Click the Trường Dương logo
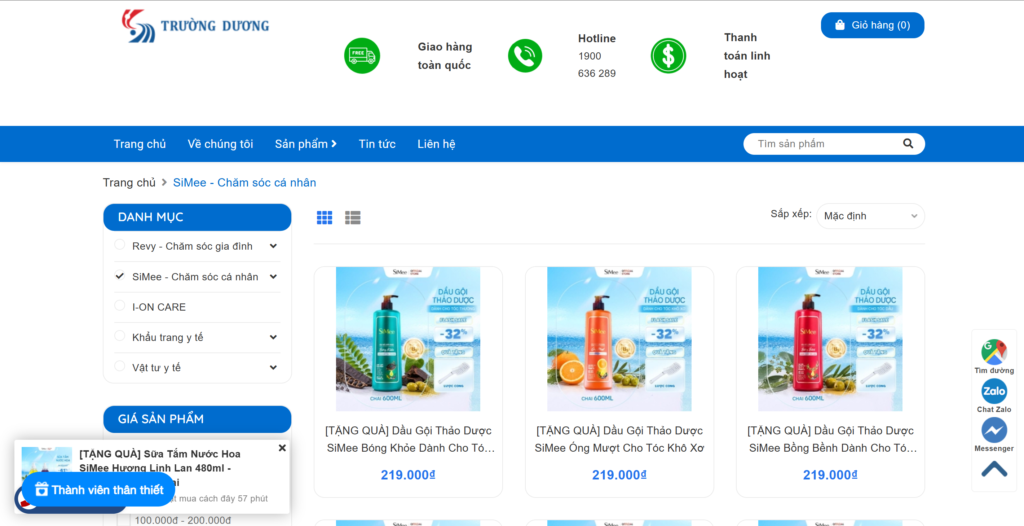The width and height of the screenshot is (1024, 526). coord(195,26)
